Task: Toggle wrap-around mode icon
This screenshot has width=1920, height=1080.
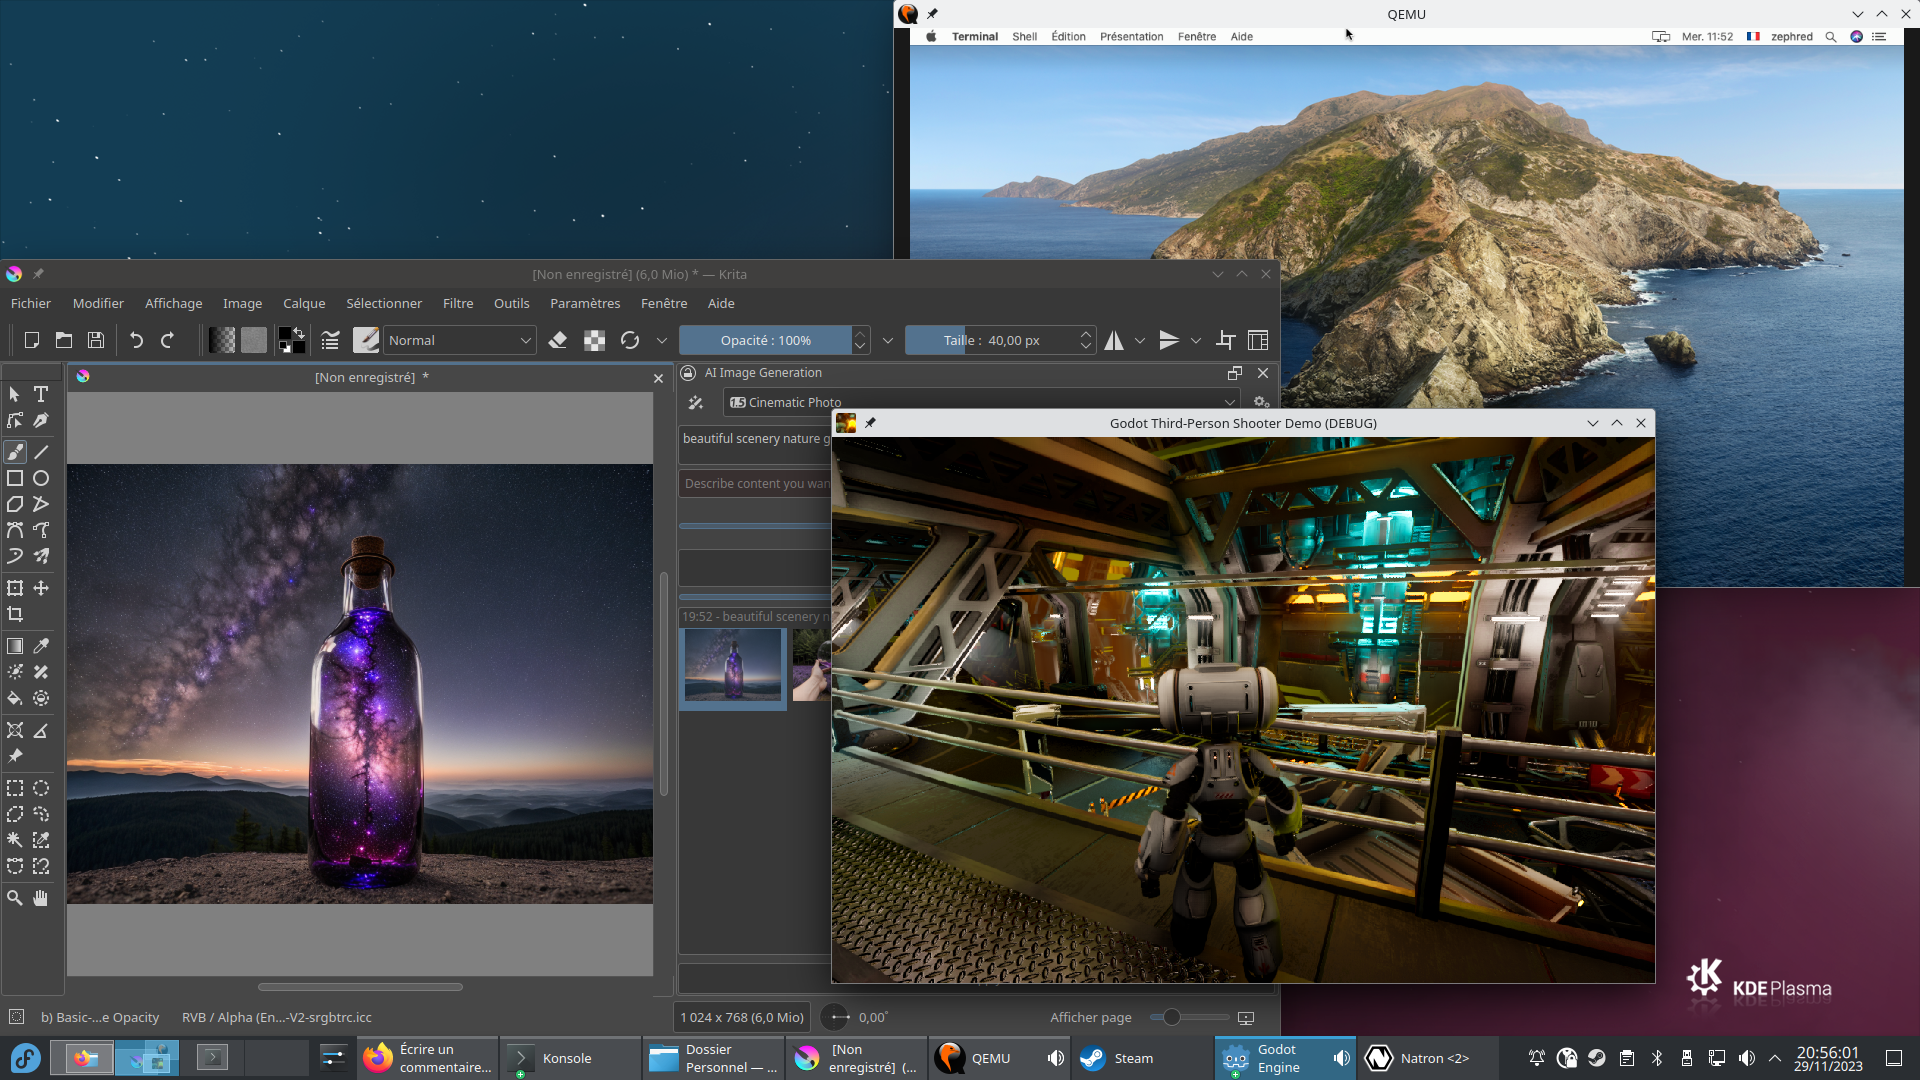Action: 1226,340
